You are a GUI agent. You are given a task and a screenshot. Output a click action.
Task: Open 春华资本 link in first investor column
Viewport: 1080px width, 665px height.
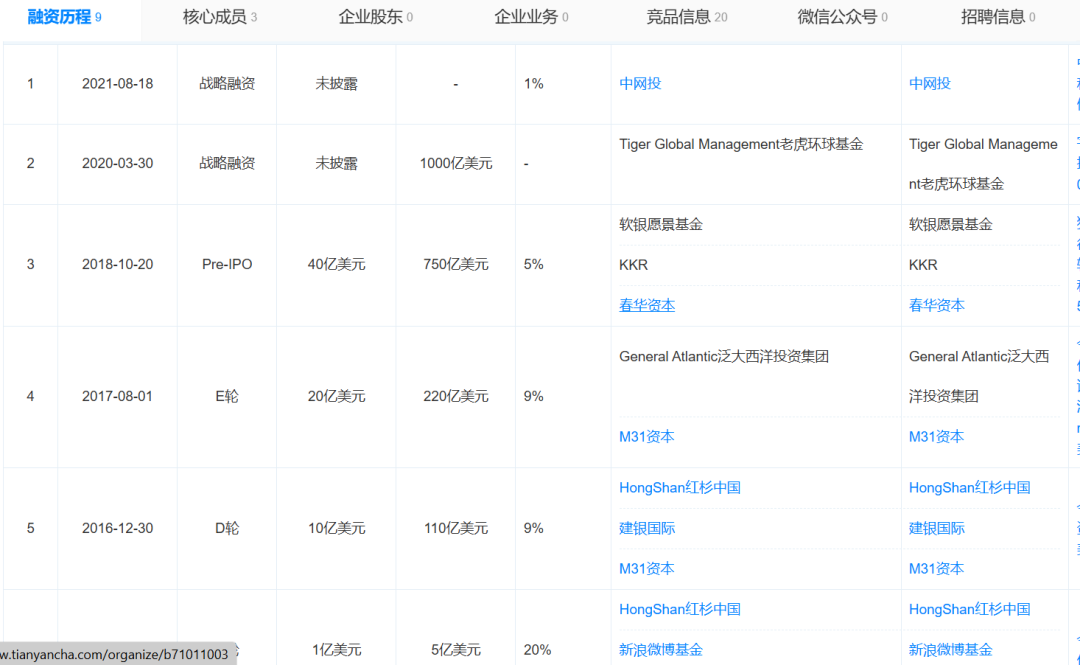(x=647, y=305)
